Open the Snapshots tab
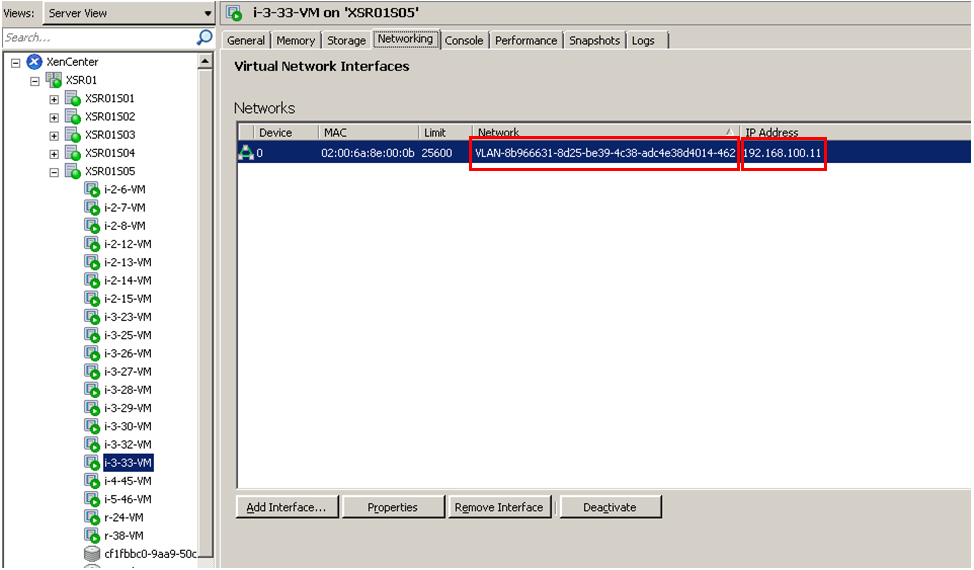Screen dimensions: 974x570 (x=594, y=40)
